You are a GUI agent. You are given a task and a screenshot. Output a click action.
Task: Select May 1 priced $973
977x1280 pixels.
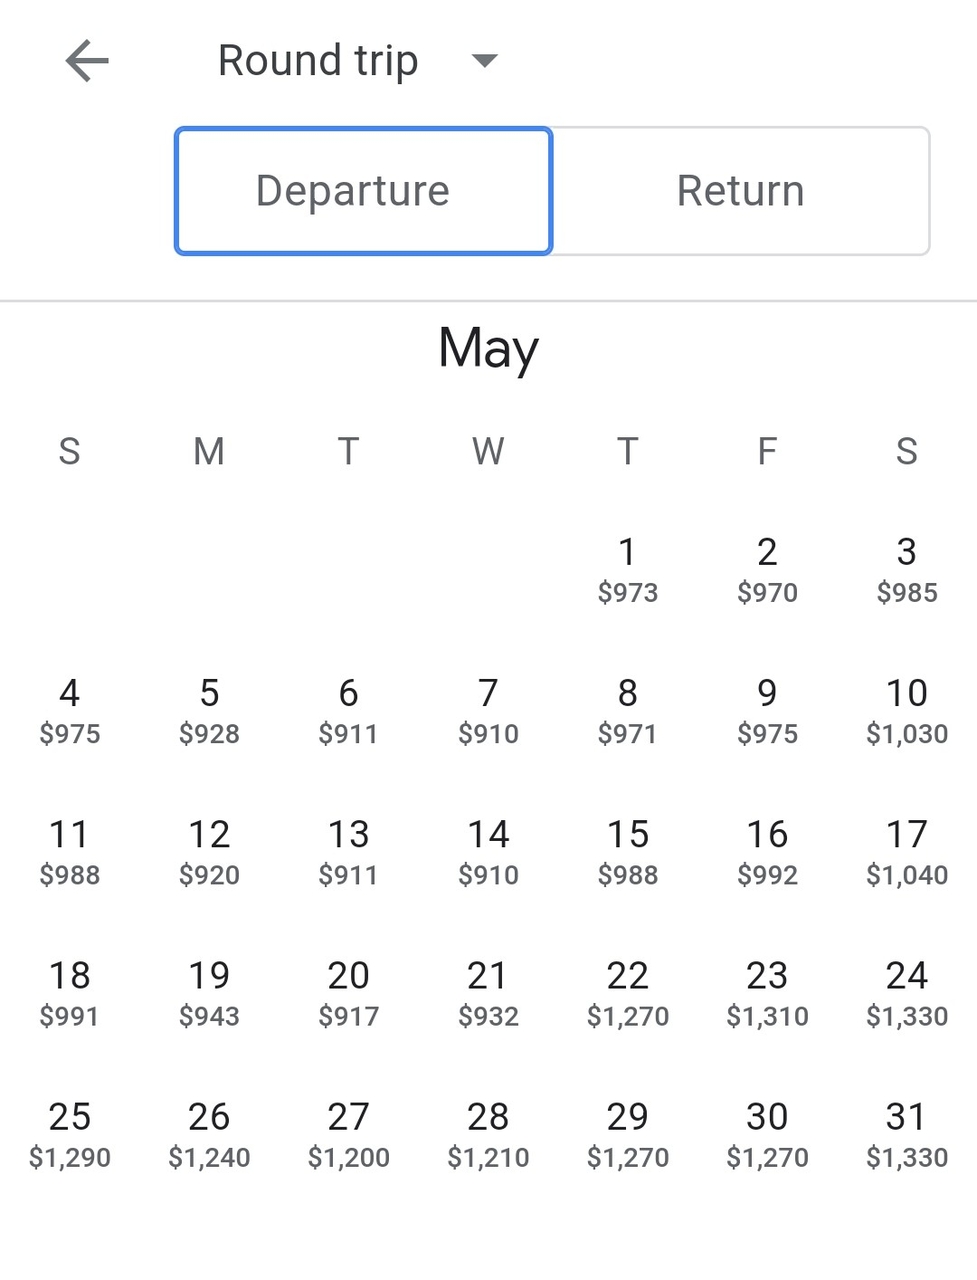[628, 570]
